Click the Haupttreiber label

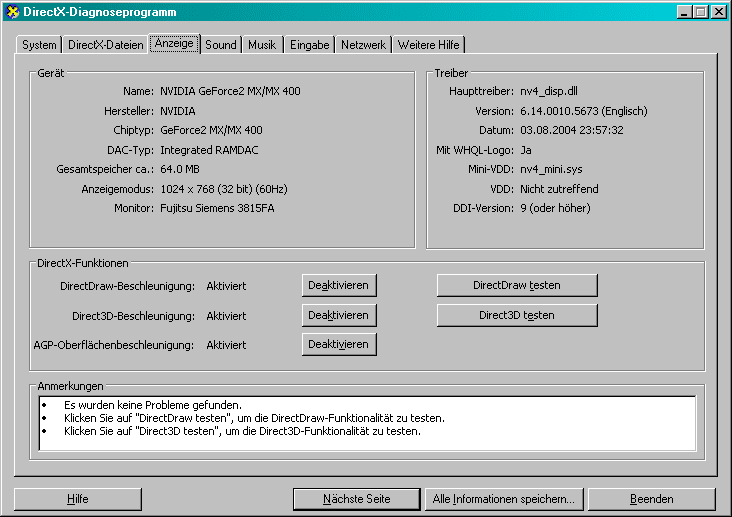pyautogui.click(x=481, y=91)
